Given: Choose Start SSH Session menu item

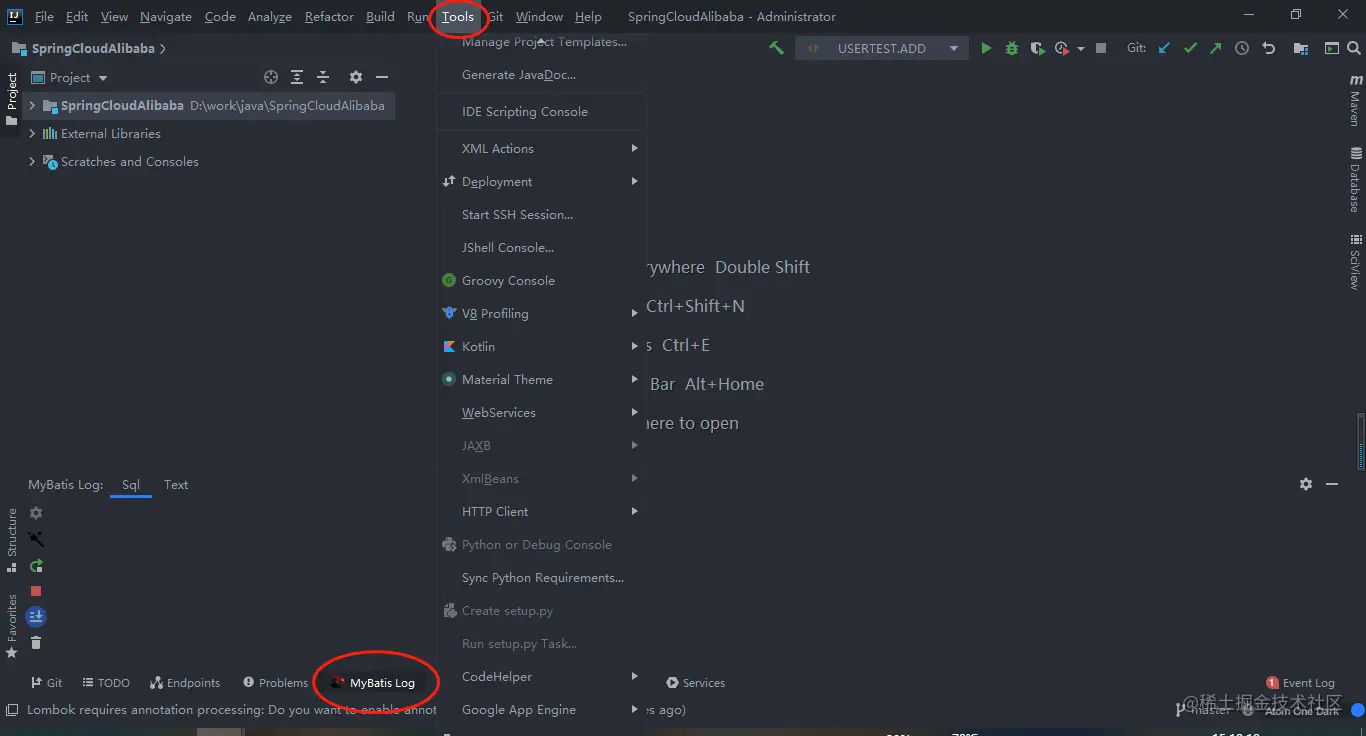Looking at the screenshot, I should coord(541,214).
